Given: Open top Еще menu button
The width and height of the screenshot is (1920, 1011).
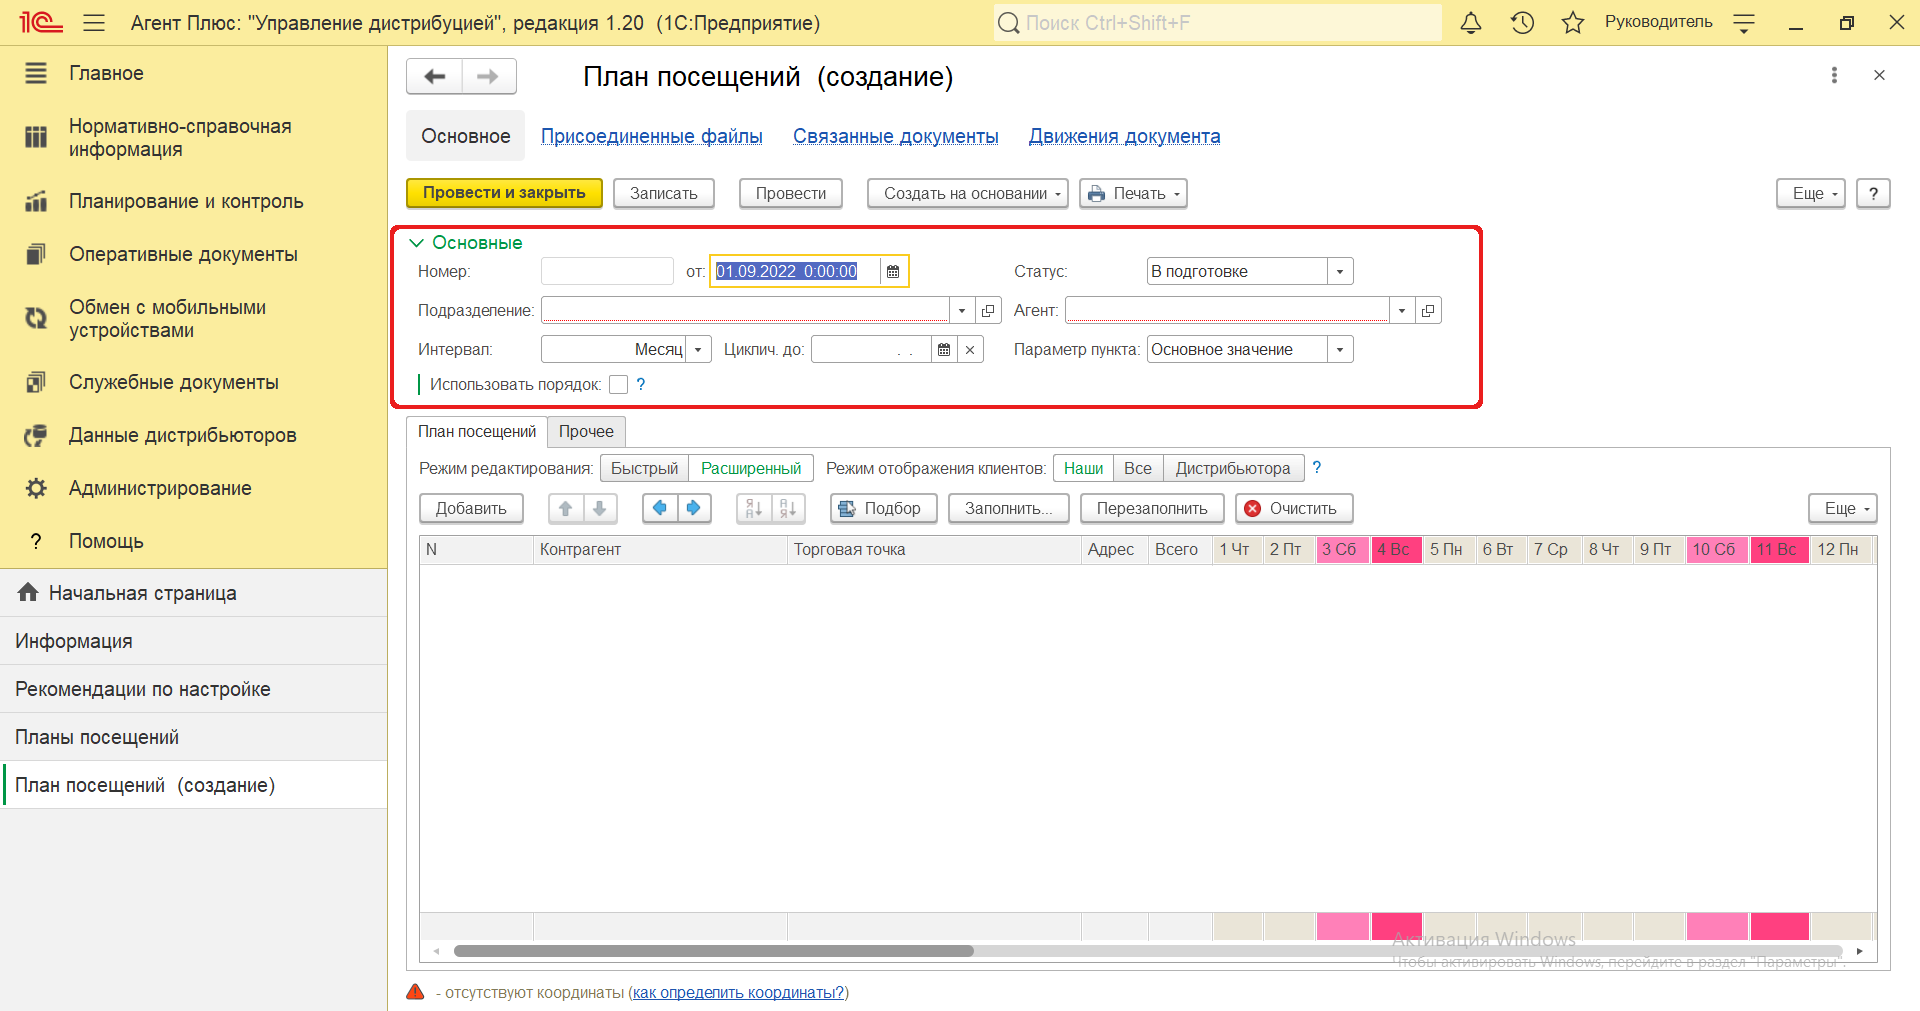Looking at the screenshot, I should (x=1810, y=193).
